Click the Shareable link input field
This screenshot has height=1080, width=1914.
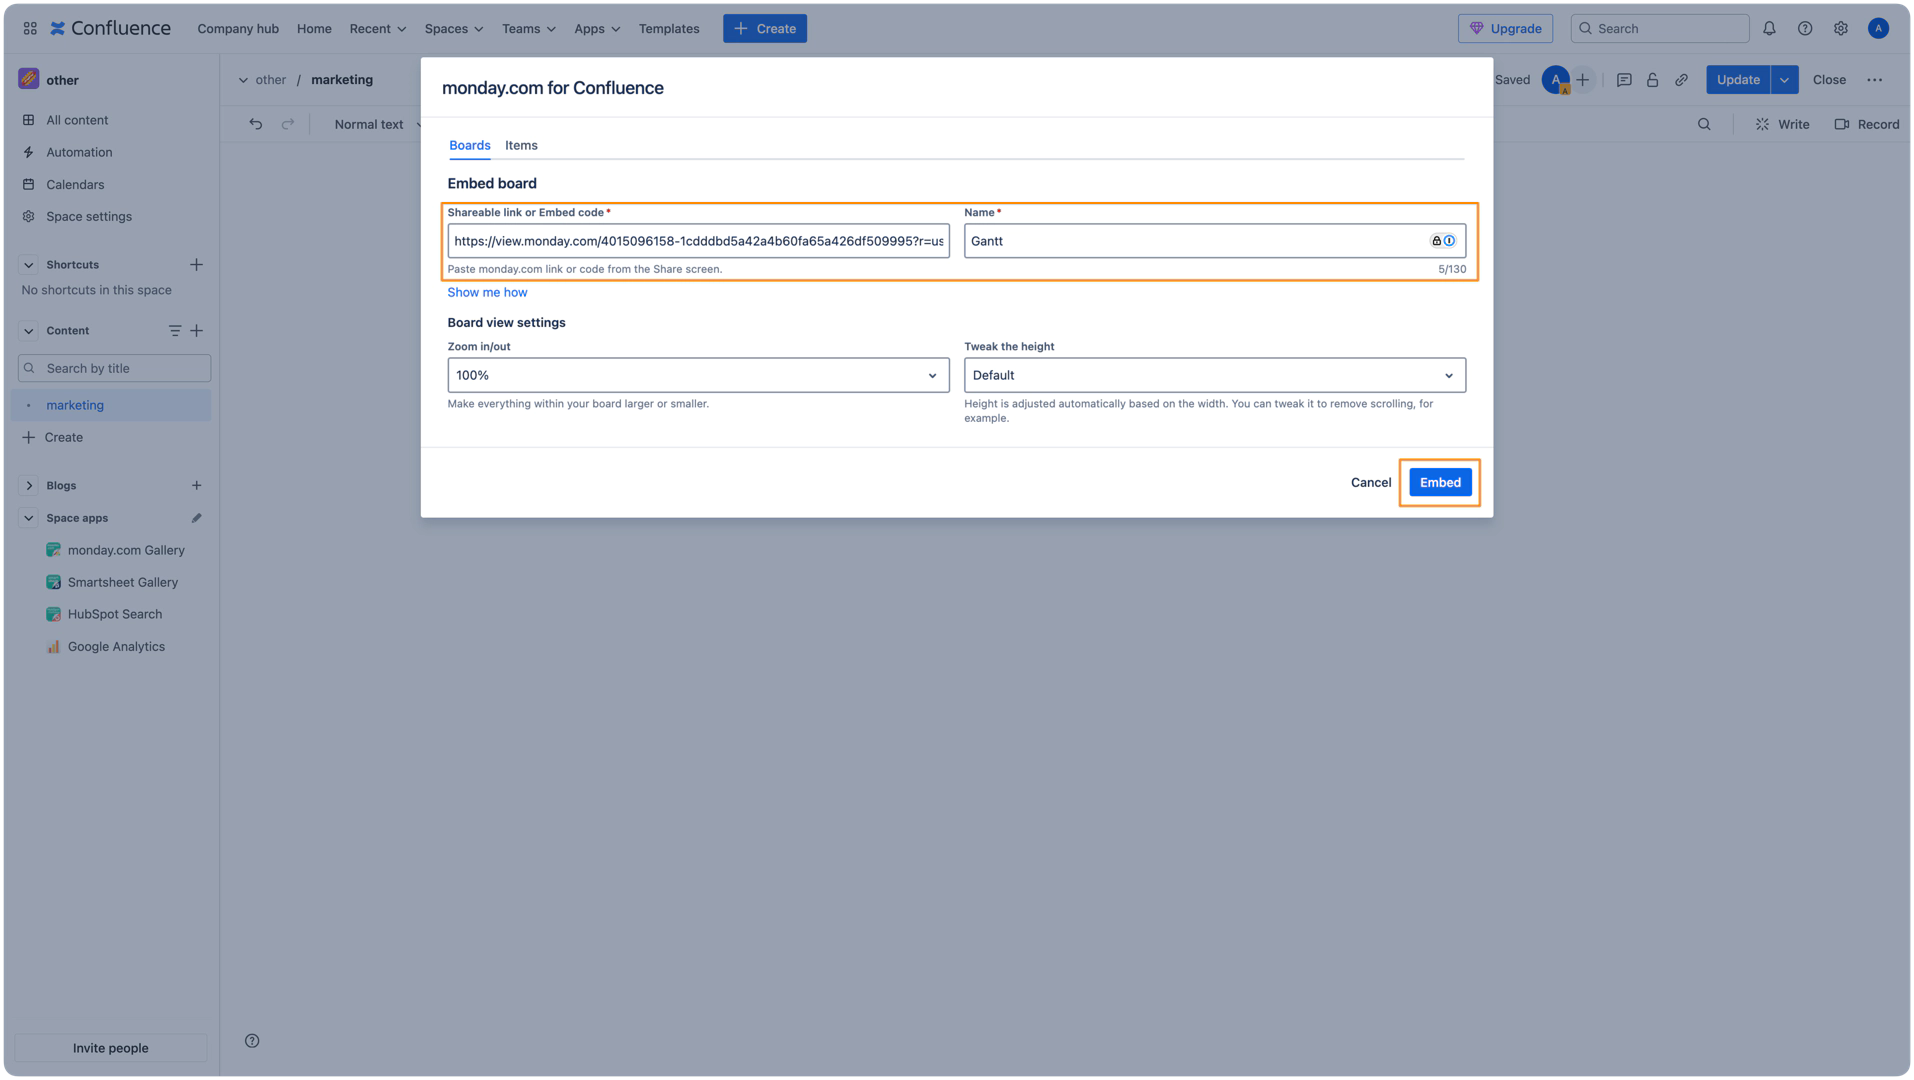(x=698, y=241)
